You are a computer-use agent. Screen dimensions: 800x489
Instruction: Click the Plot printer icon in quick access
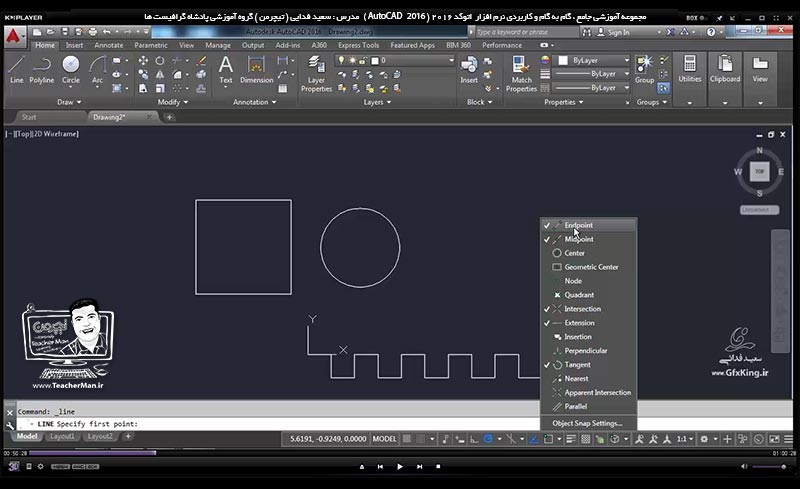[x=92, y=32]
